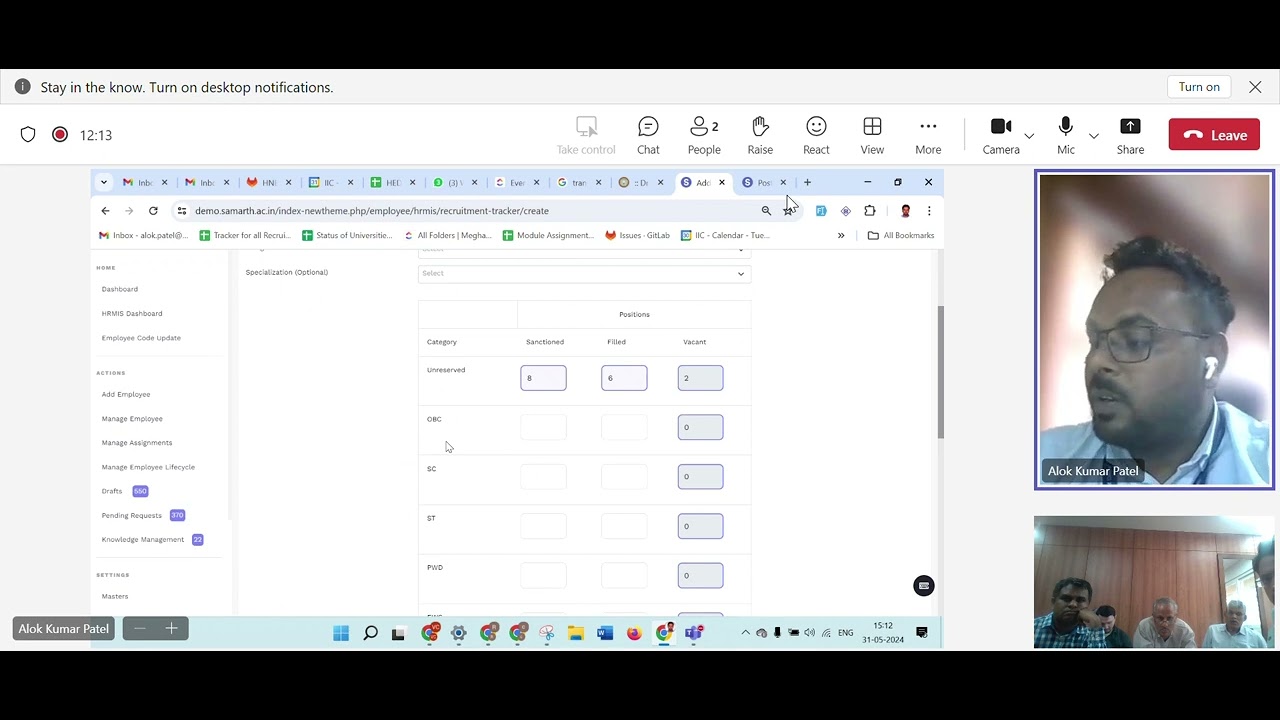The height and width of the screenshot is (720, 1280).
Task: Click the Unreserved Filled field
Action: click(624, 378)
